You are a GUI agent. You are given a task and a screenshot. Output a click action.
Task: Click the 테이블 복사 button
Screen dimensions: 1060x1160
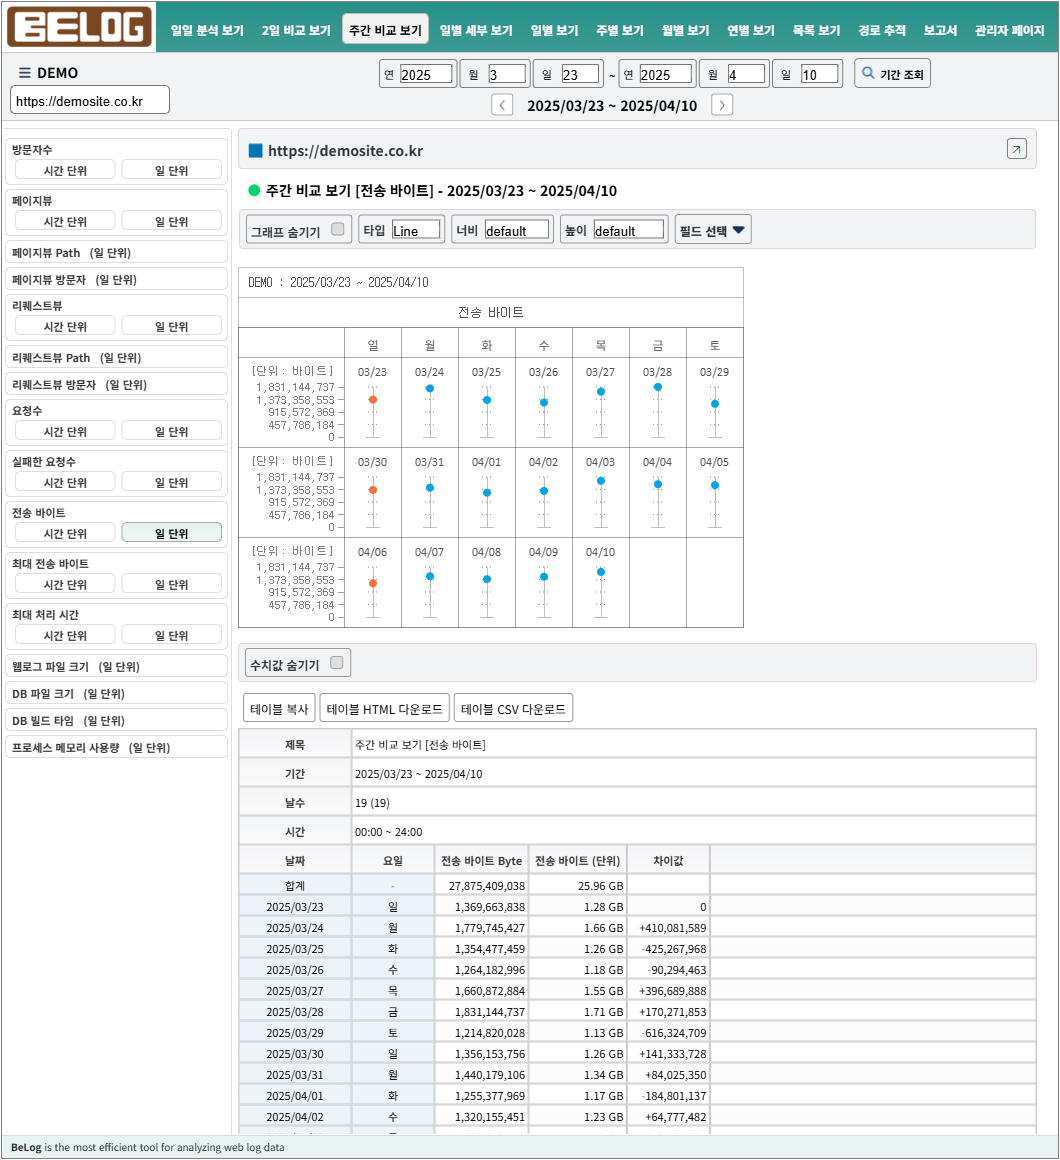pyautogui.click(x=279, y=709)
